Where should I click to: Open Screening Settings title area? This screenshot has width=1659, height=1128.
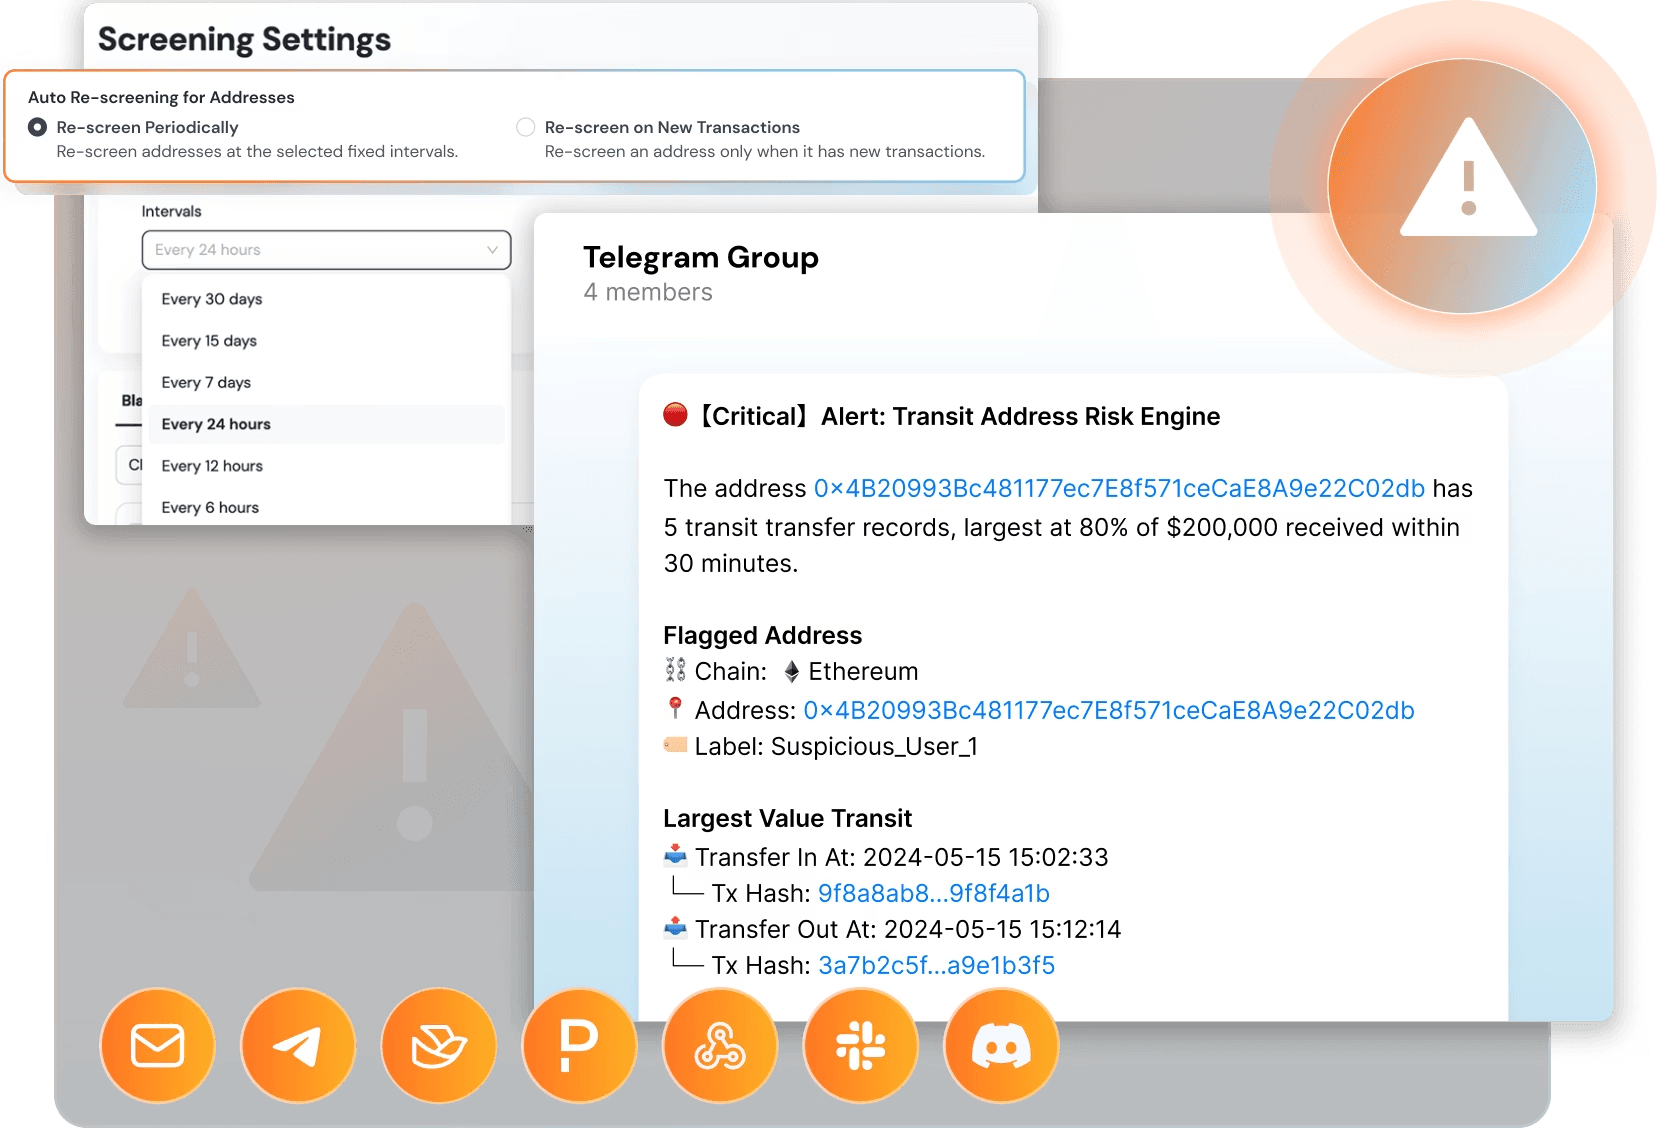click(244, 40)
